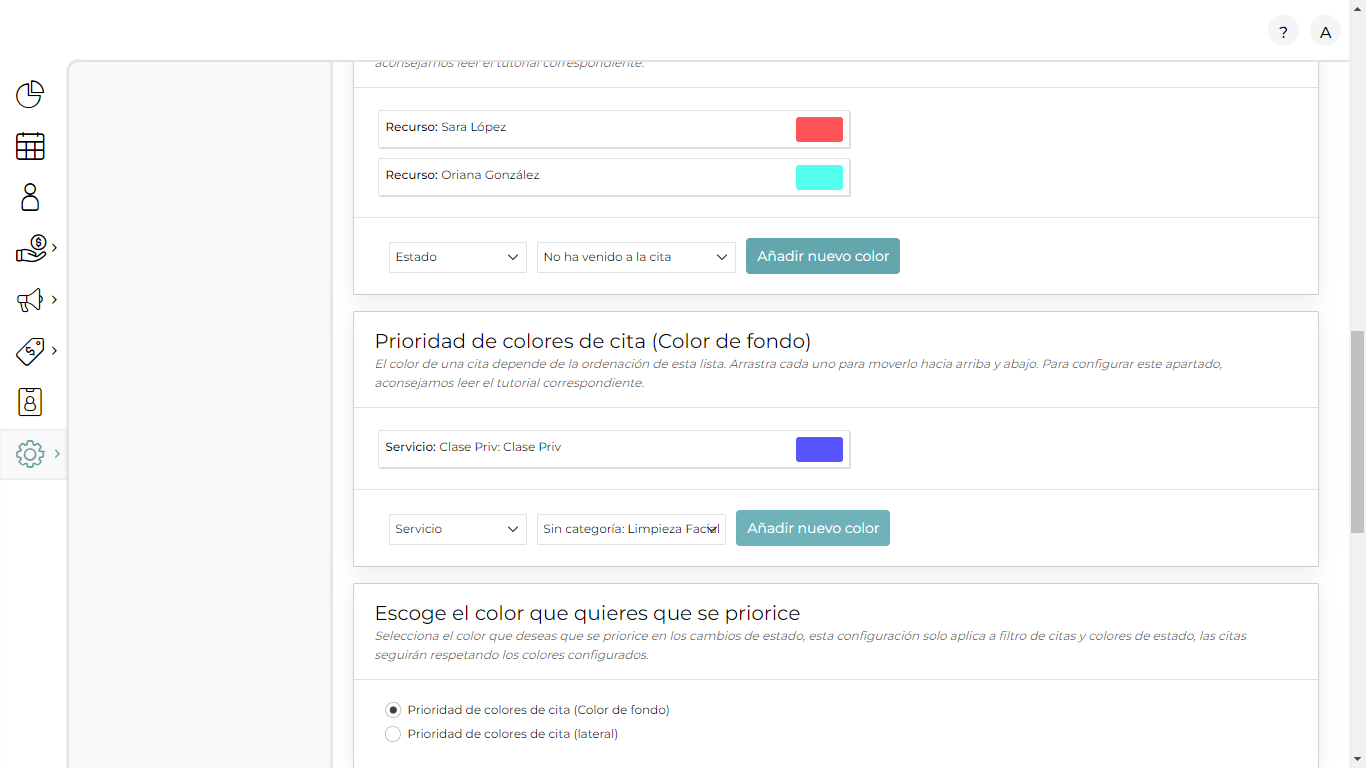Screen dimensions: 1366x768
Task: Select Prioridad de colores de cita (lateral)
Action: 393,734
